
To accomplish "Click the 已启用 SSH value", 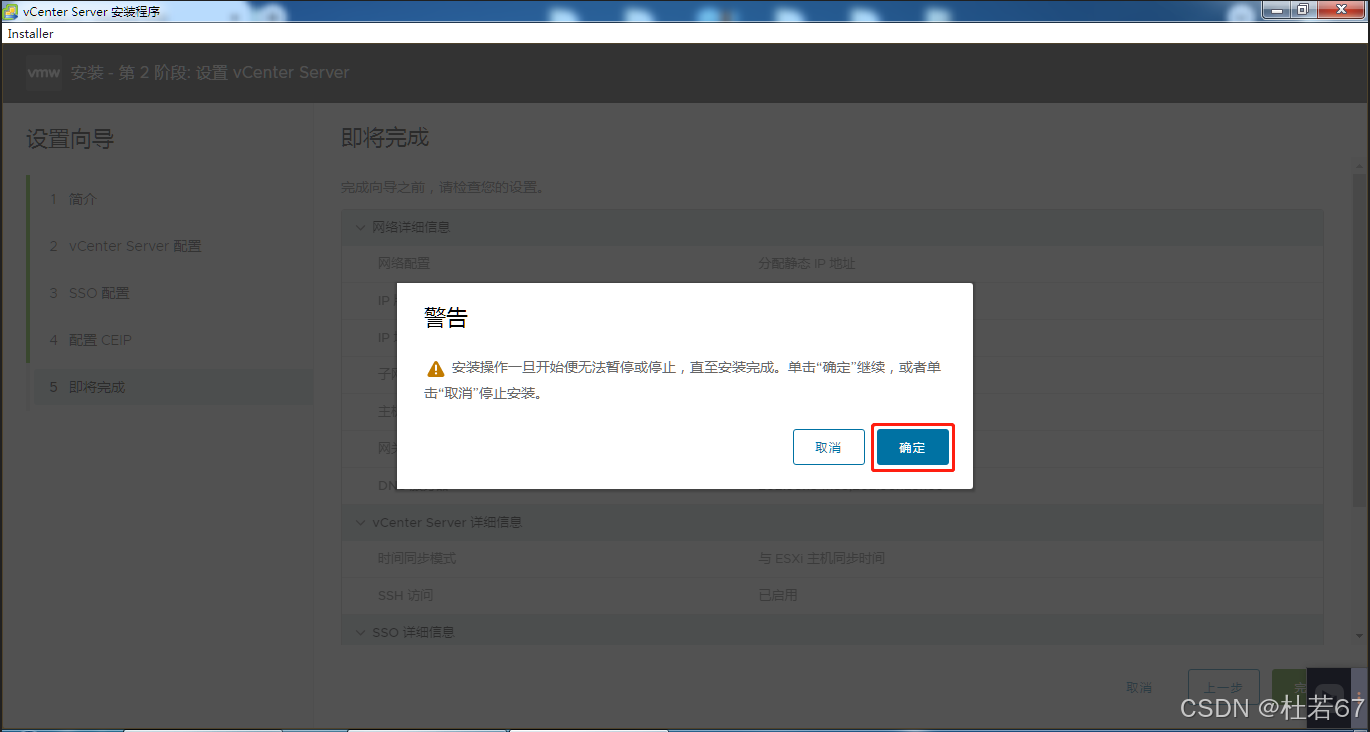I will (x=778, y=595).
